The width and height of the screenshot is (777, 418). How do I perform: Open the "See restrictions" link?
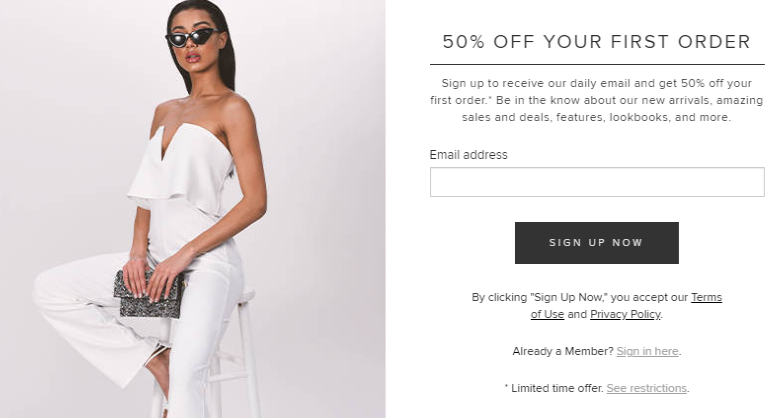pyautogui.click(x=647, y=388)
